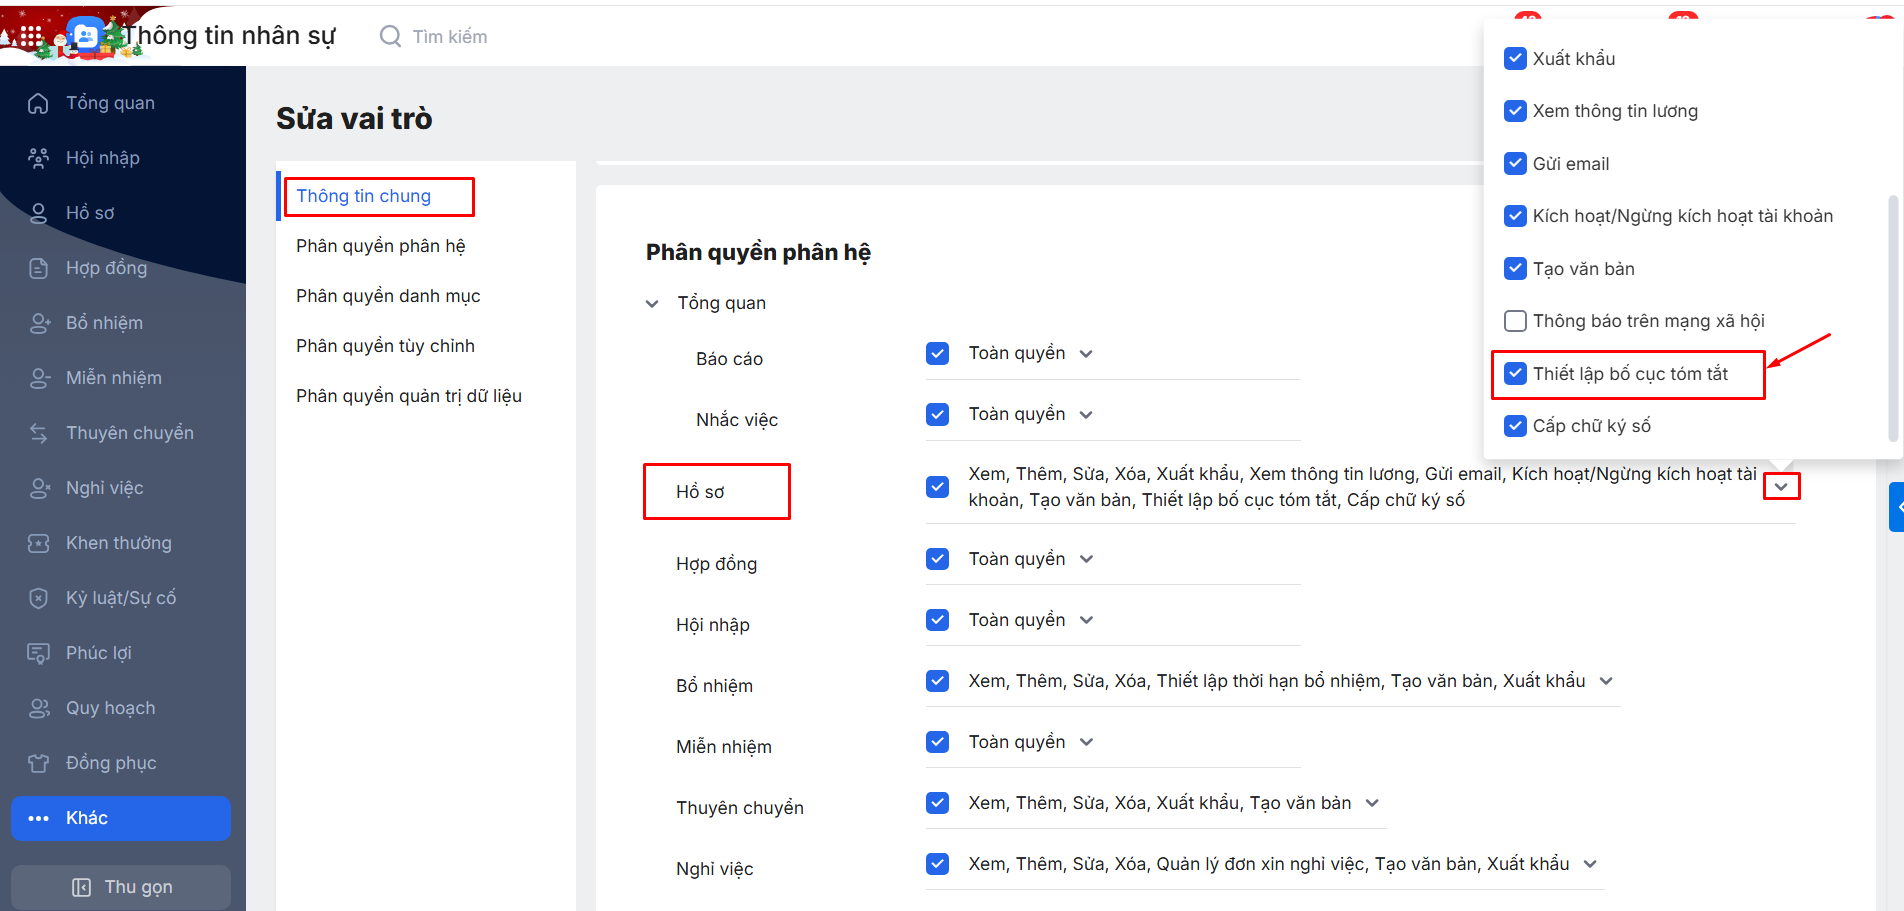This screenshot has height=911, width=1904.
Task: Enable Thông báo trên mạng xã hội checkbox
Action: tap(1515, 321)
